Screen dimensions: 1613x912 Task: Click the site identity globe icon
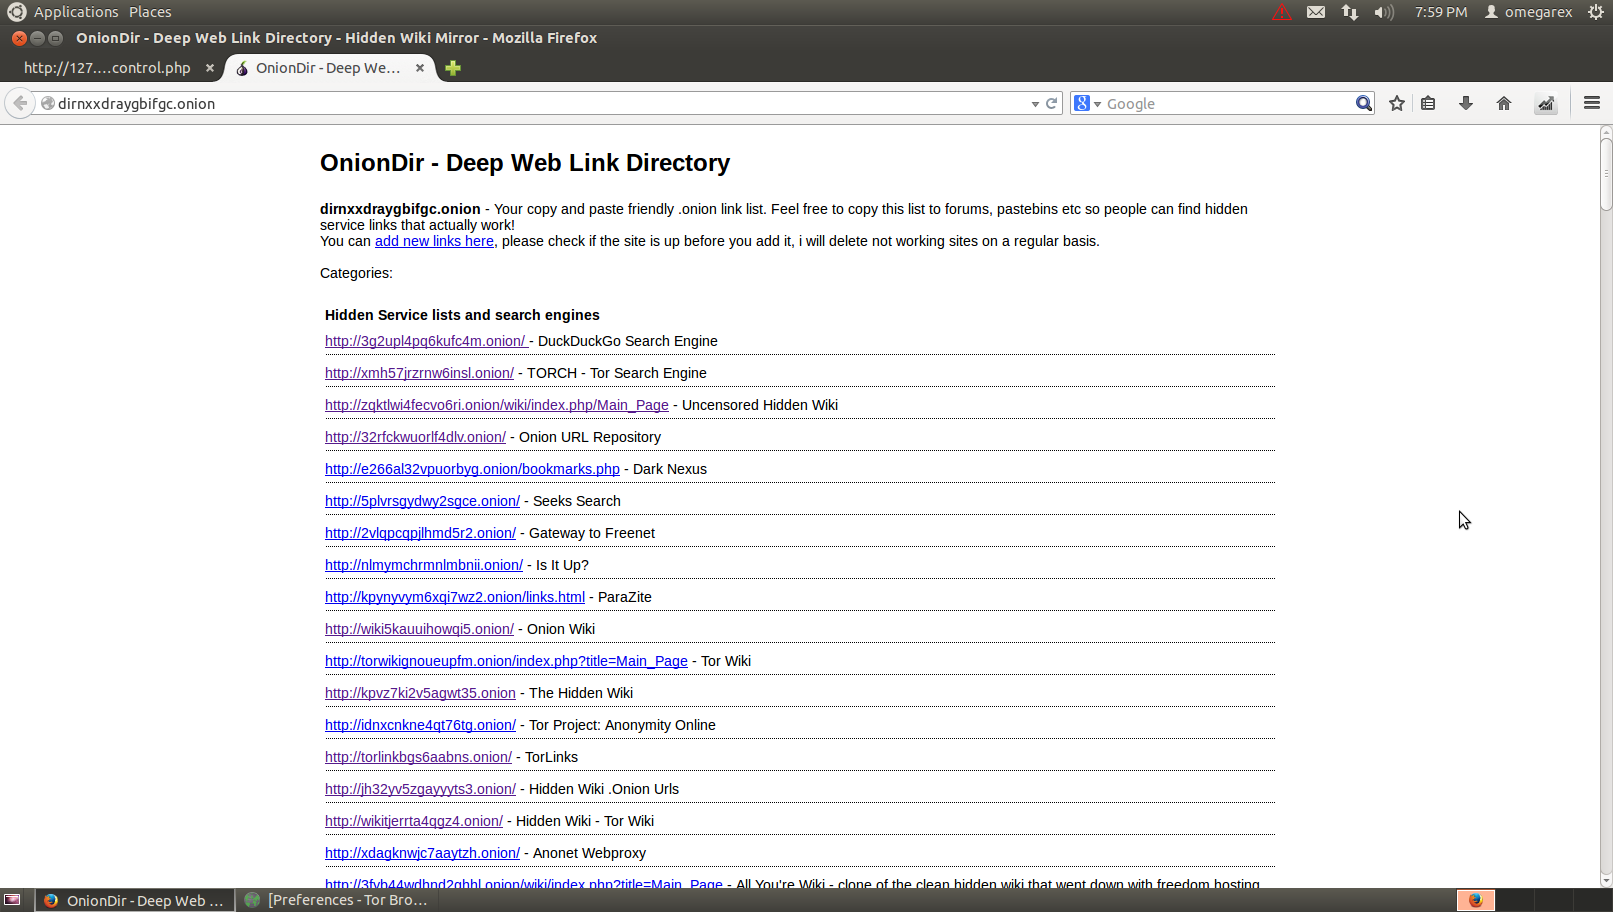pyautogui.click(x=47, y=103)
